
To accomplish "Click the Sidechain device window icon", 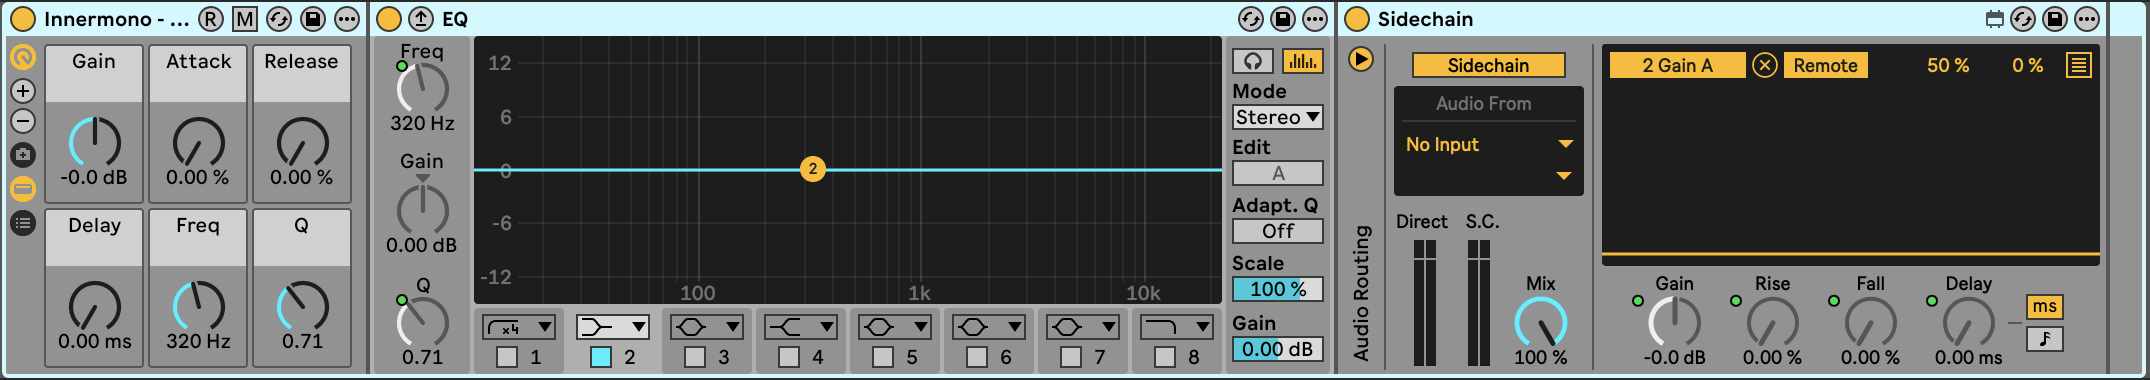I will (1994, 19).
